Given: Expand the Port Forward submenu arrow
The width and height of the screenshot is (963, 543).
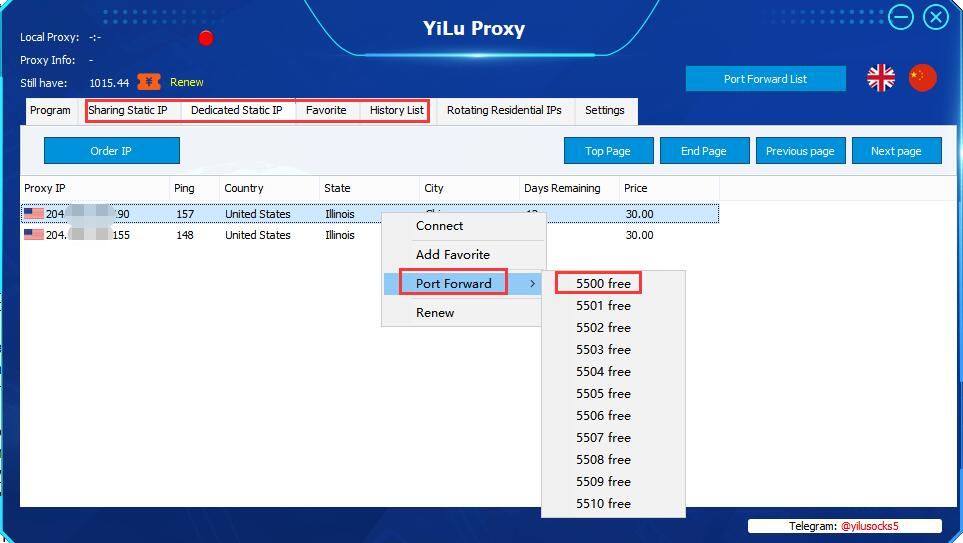Looking at the screenshot, I should pos(532,284).
